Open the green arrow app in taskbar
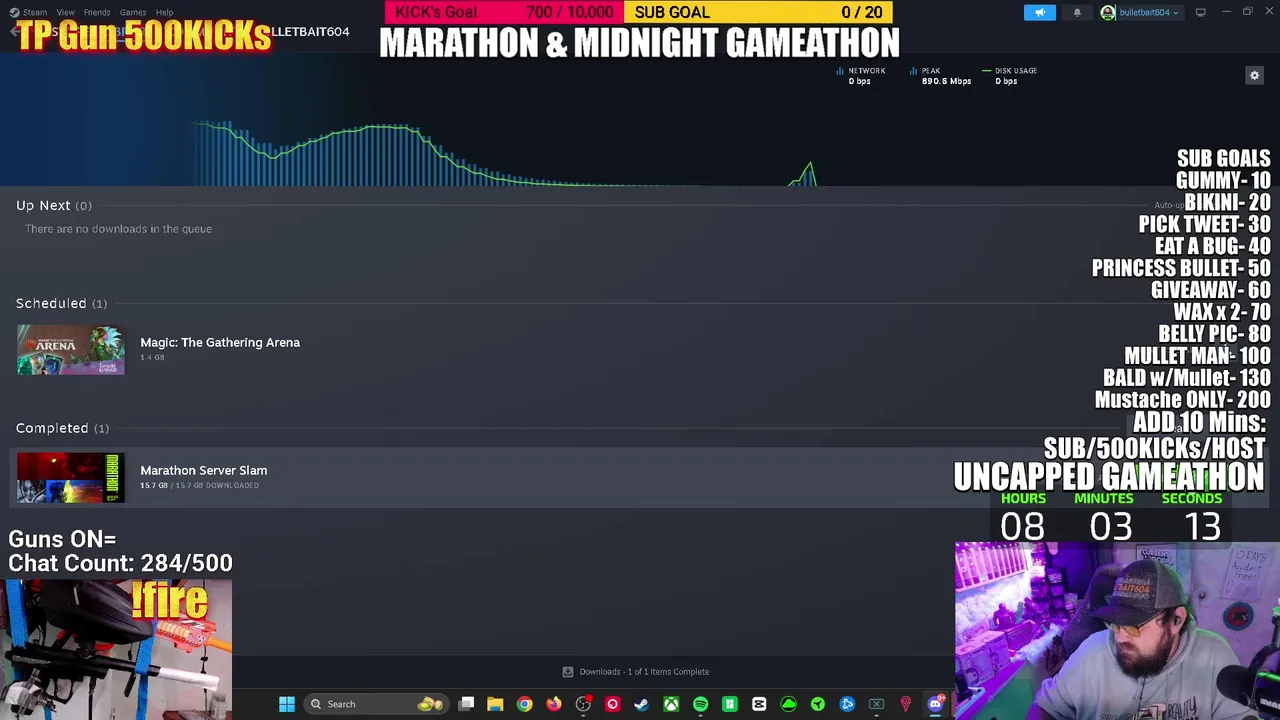This screenshot has height=720, width=1280. pyautogui.click(x=817, y=704)
